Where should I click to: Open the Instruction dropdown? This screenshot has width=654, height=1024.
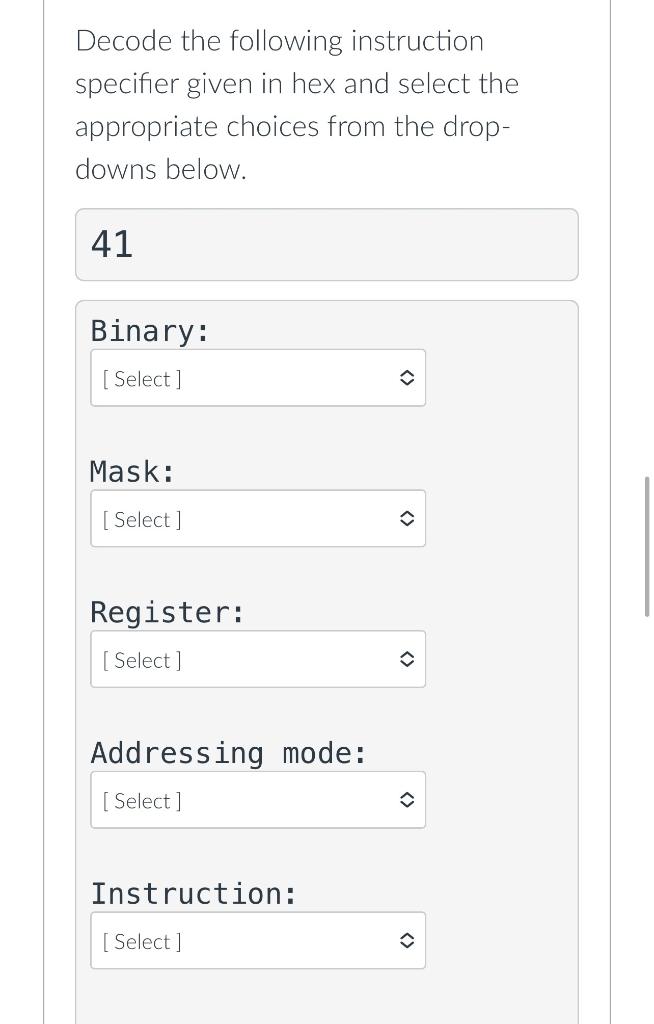(258, 939)
